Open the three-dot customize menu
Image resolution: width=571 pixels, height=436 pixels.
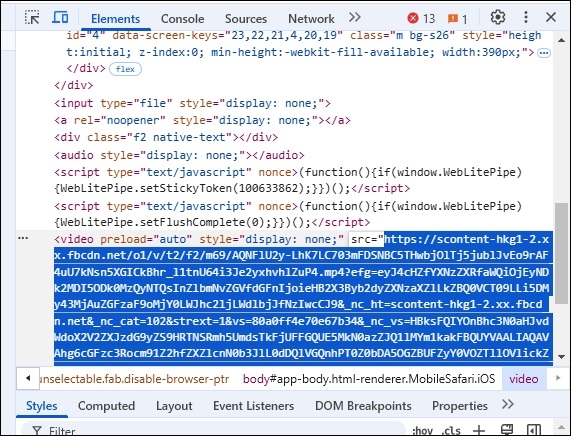tap(525, 17)
